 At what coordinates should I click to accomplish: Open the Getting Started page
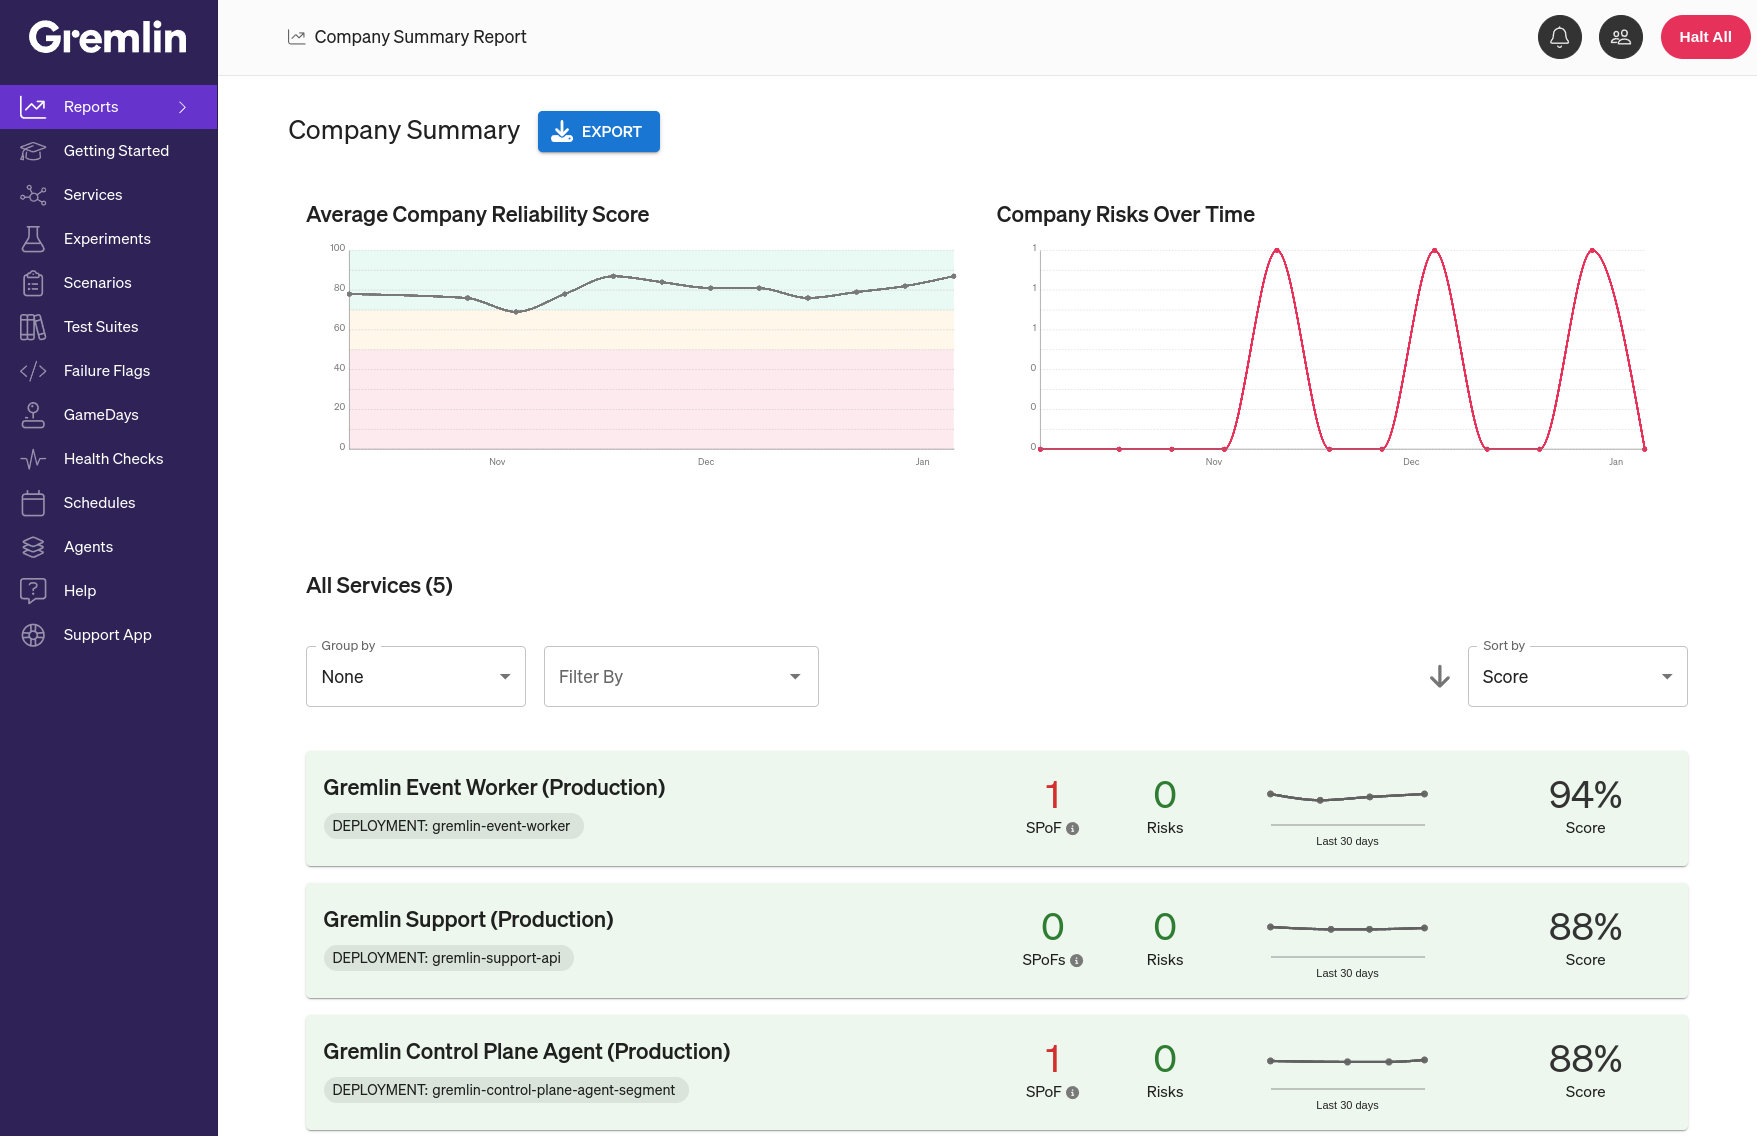pos(116,150)
